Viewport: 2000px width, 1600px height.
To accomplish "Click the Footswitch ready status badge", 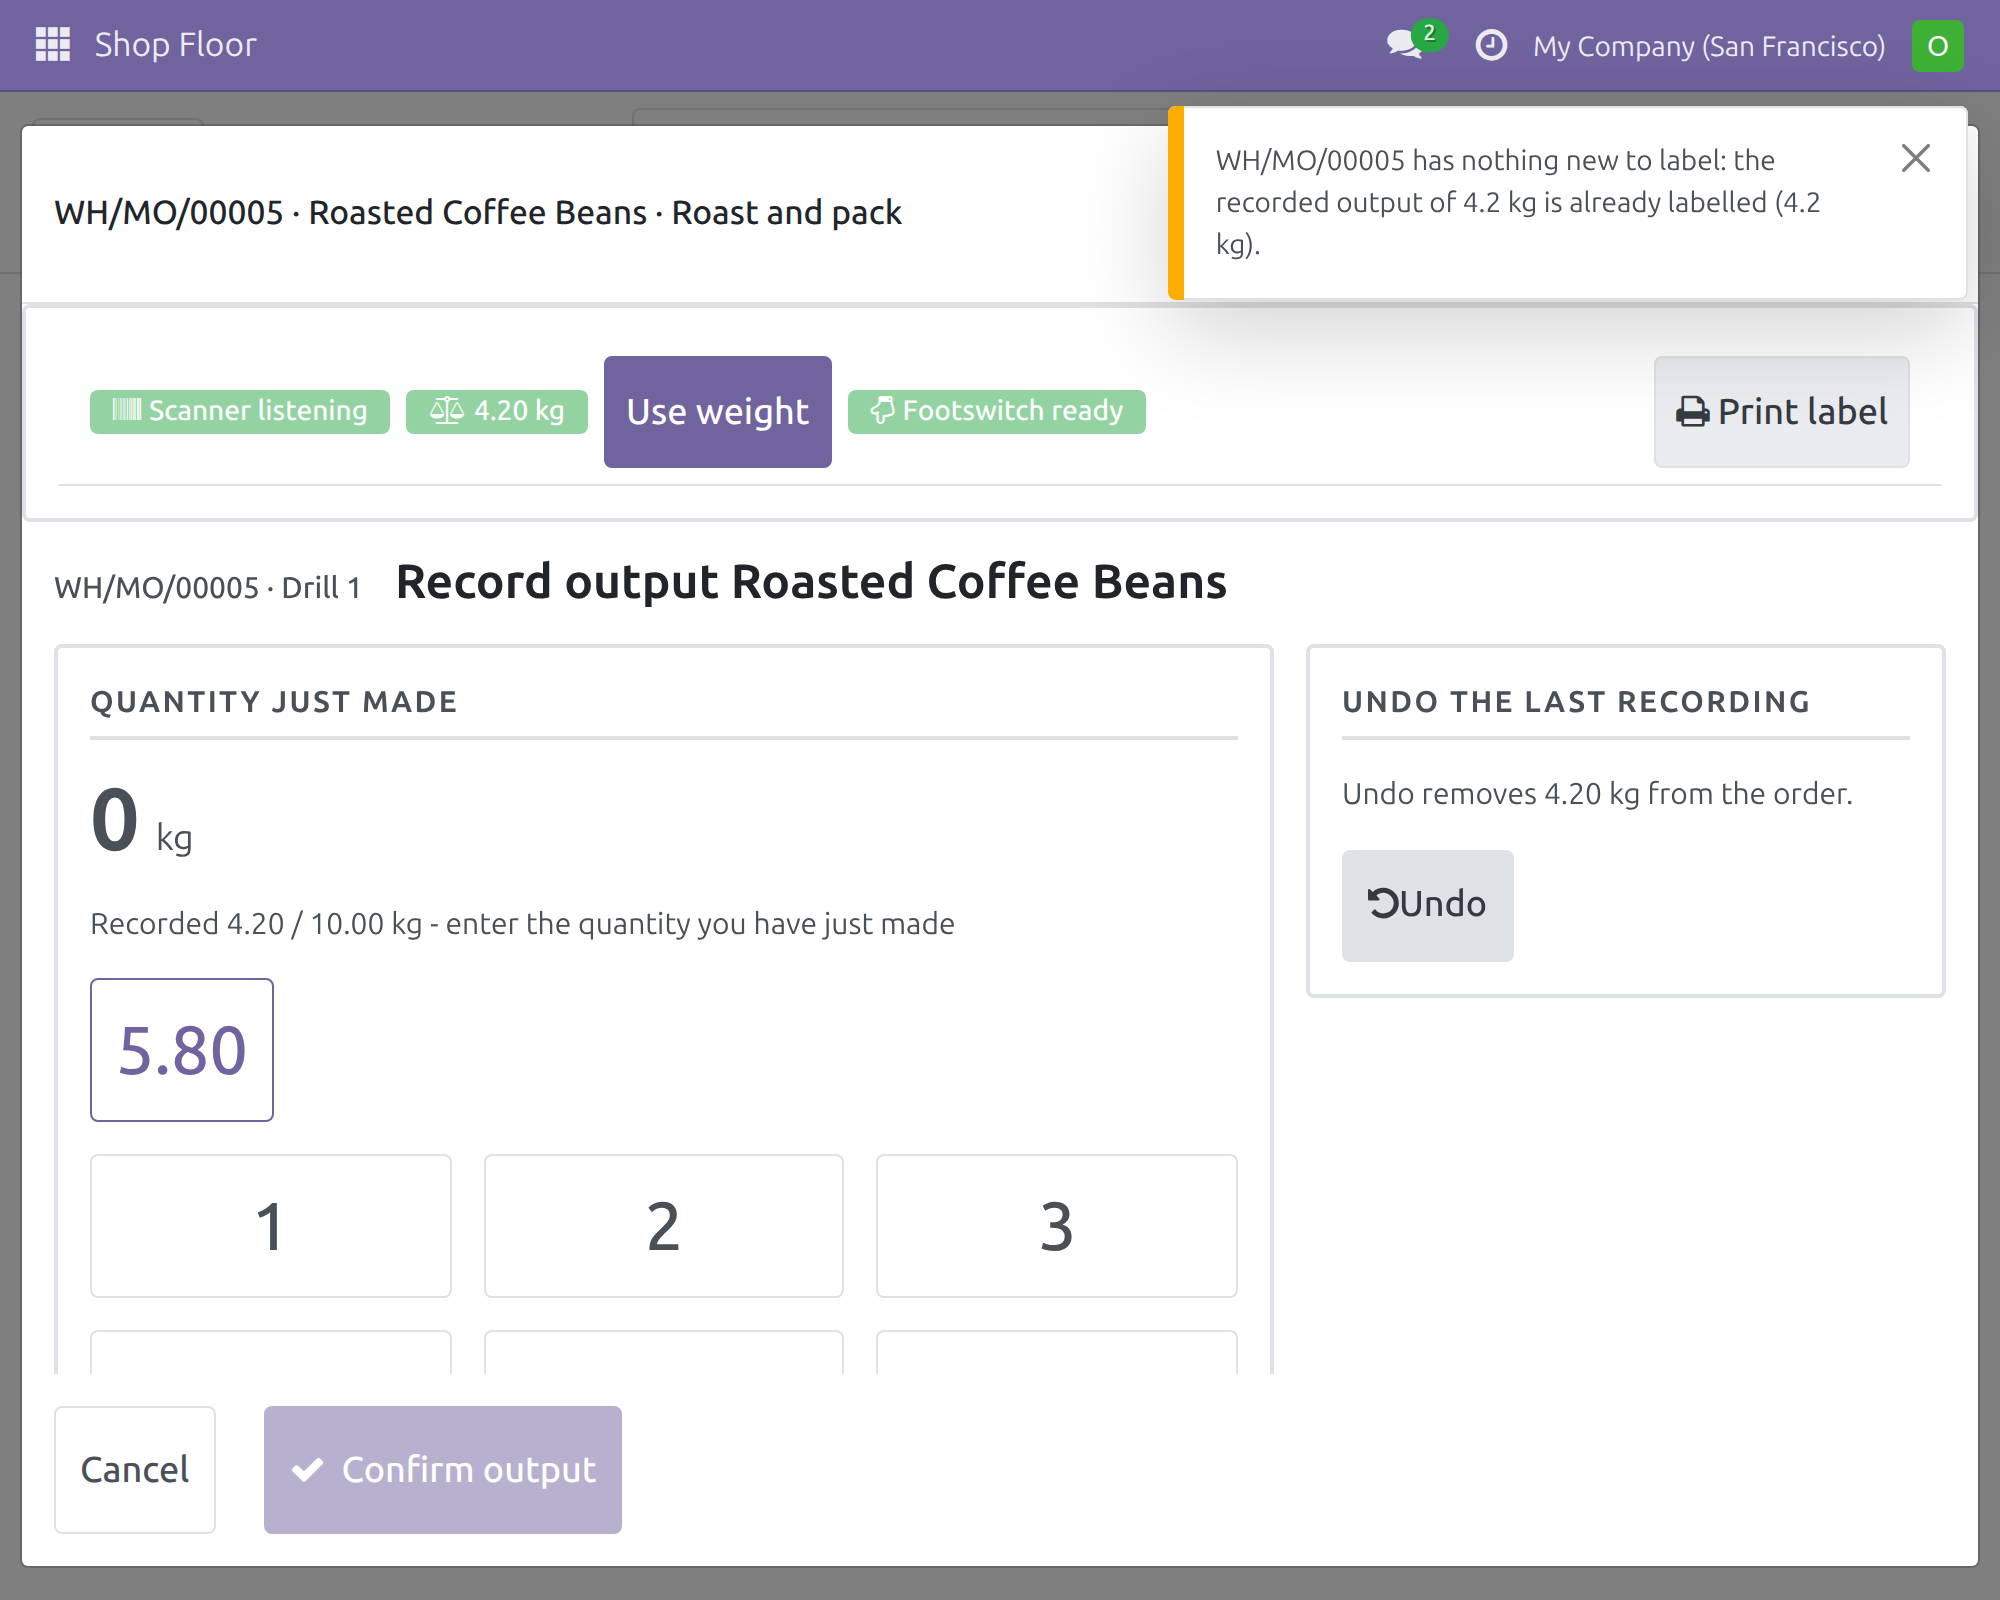I will coord(997,411).
